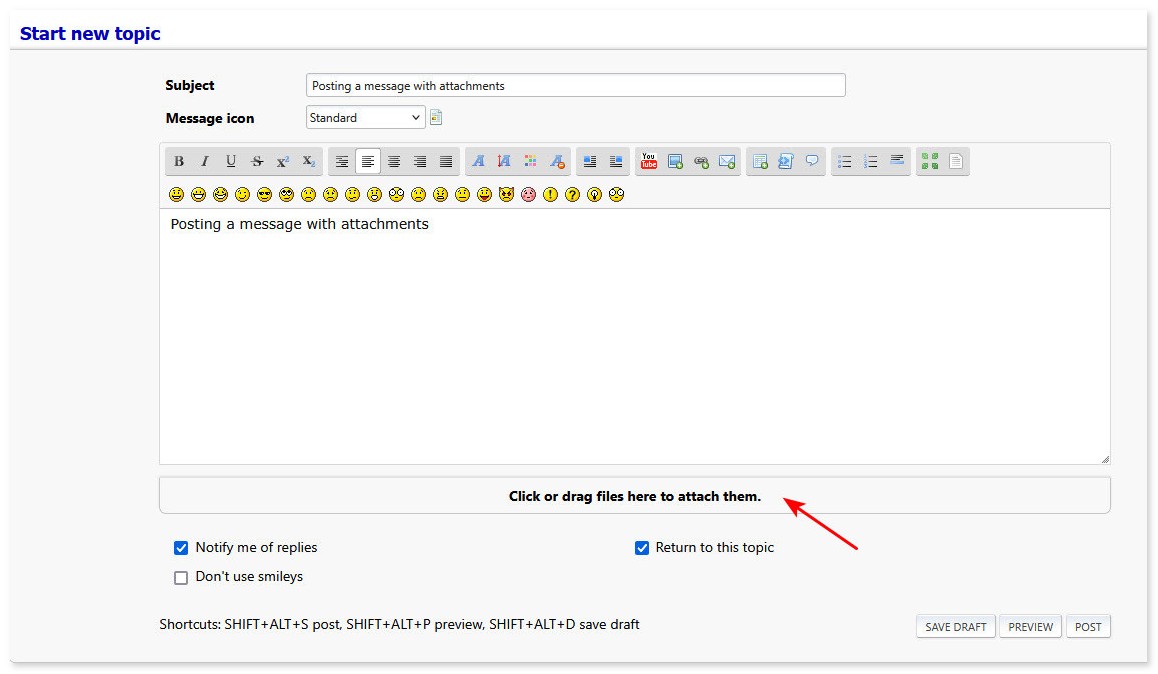
Task: Uncheck Notify me of replies
Action: (x=181, y=547)
